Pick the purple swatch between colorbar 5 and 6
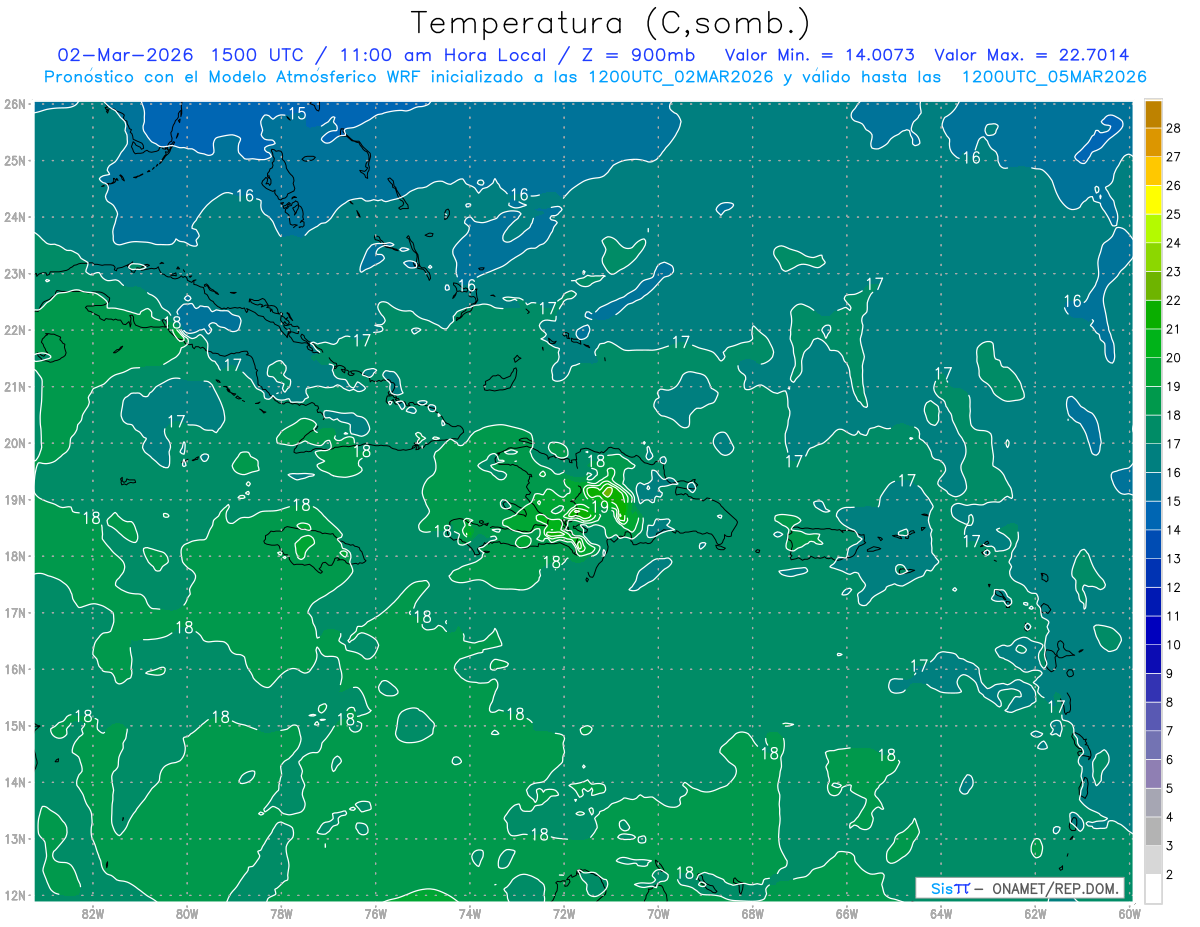The width and height of the screenshot is (1200, 927). 1153,773
